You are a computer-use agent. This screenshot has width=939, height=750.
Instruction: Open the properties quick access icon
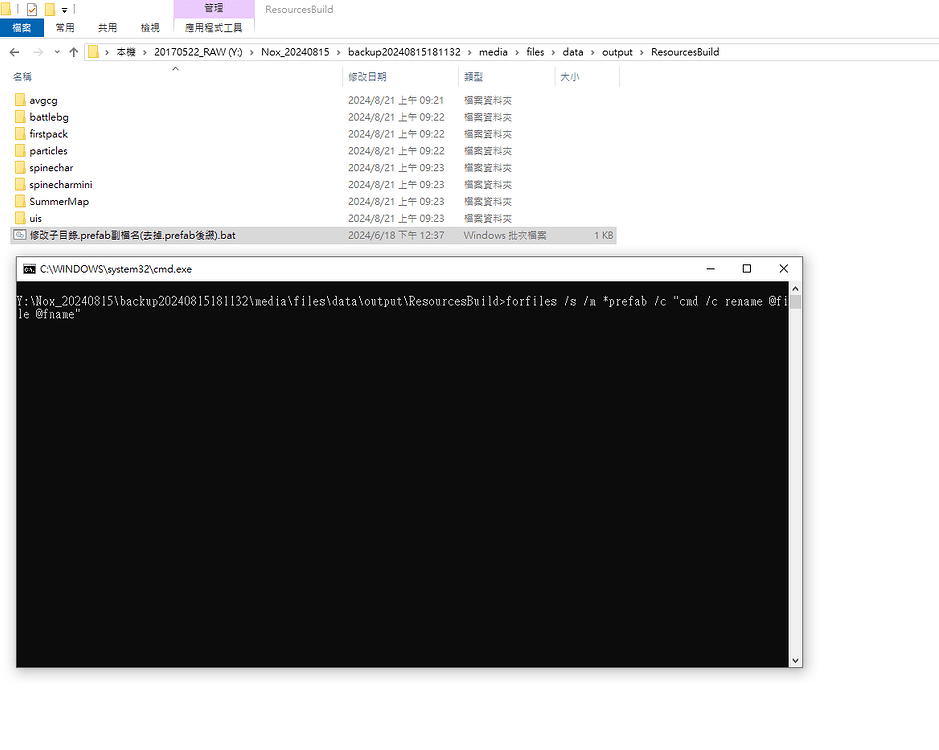click(x=32, y=9)
